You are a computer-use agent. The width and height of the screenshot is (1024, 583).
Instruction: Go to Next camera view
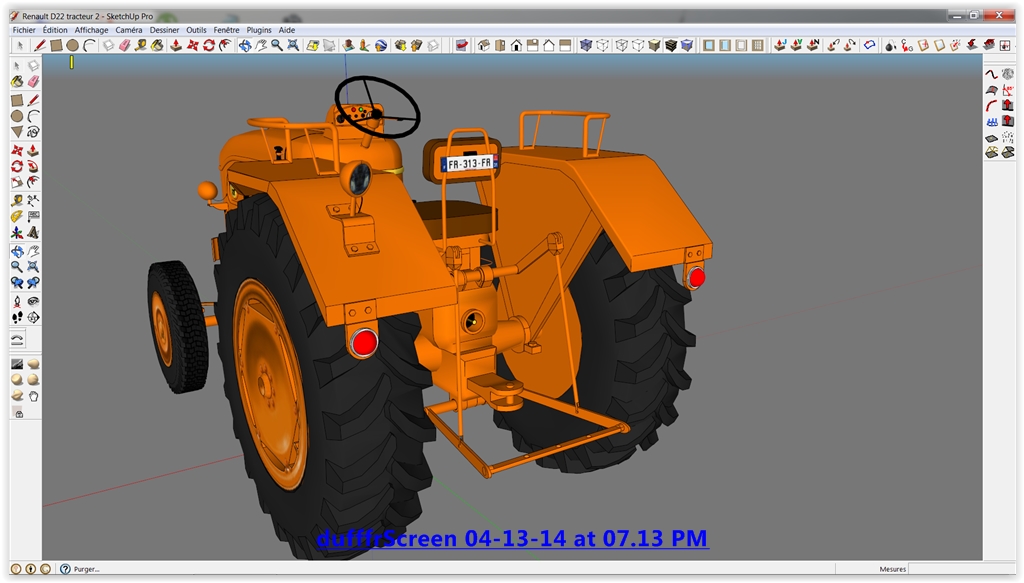[33, 283]
